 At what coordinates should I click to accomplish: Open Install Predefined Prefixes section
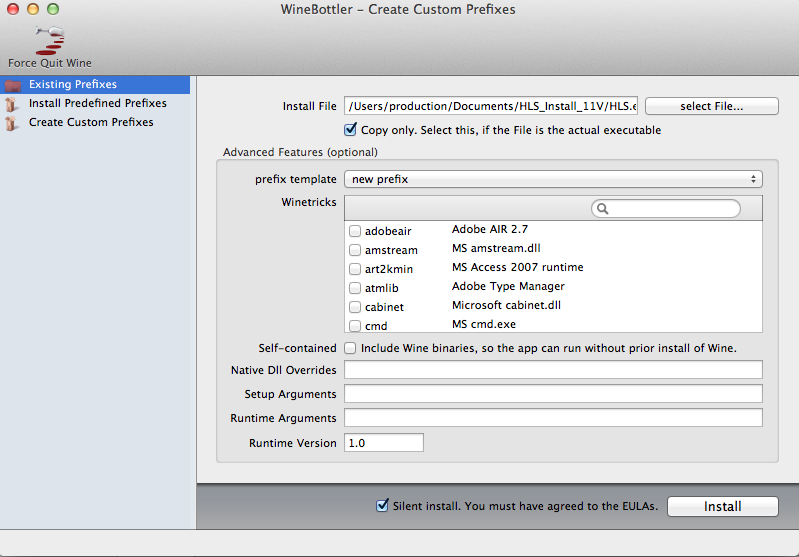click(x=97, y=103)
